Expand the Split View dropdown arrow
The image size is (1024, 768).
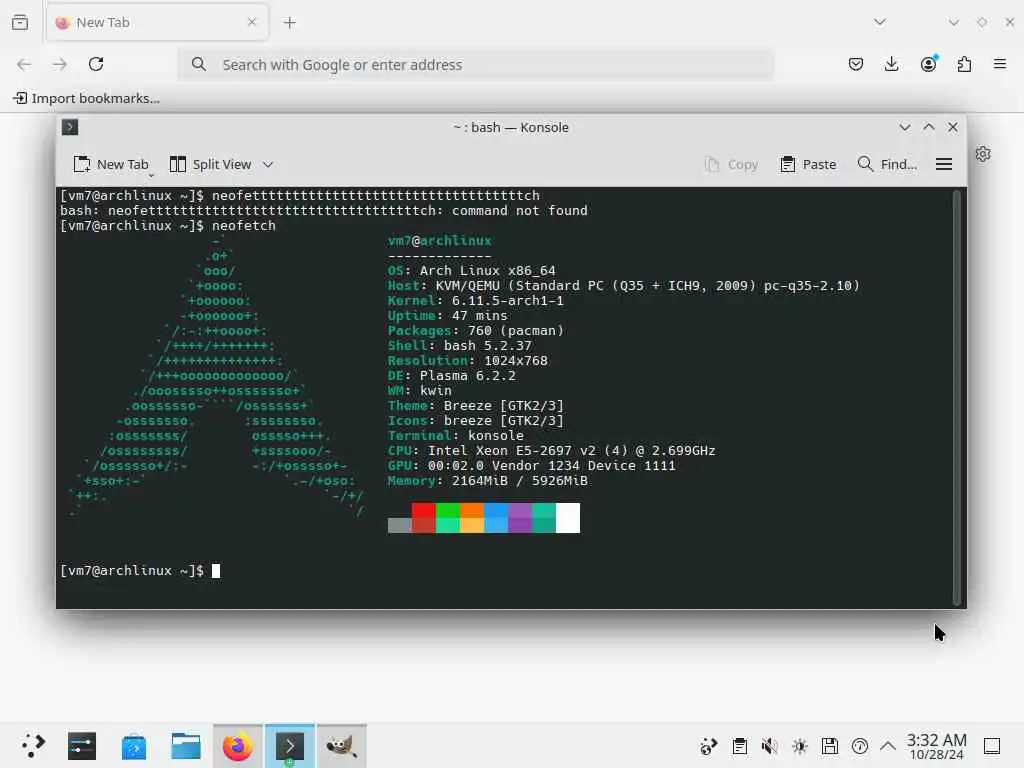[x=268, y=165]
